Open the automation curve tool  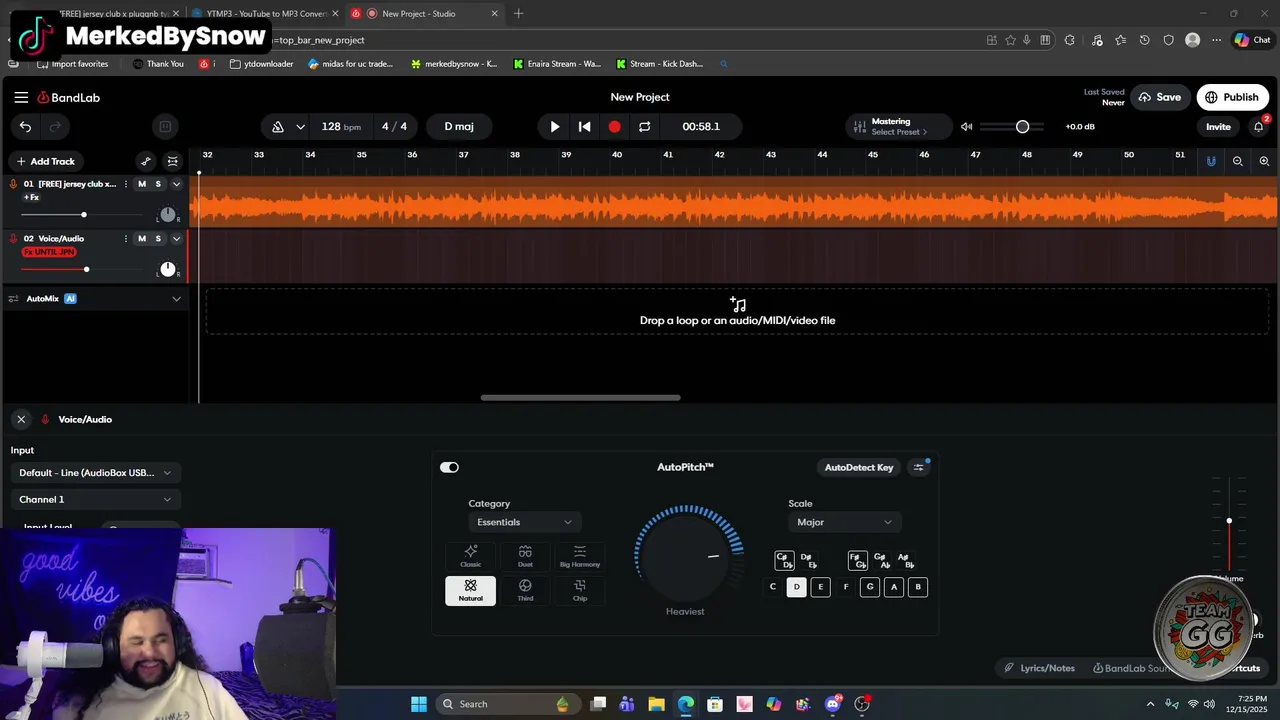coord(146,161)
